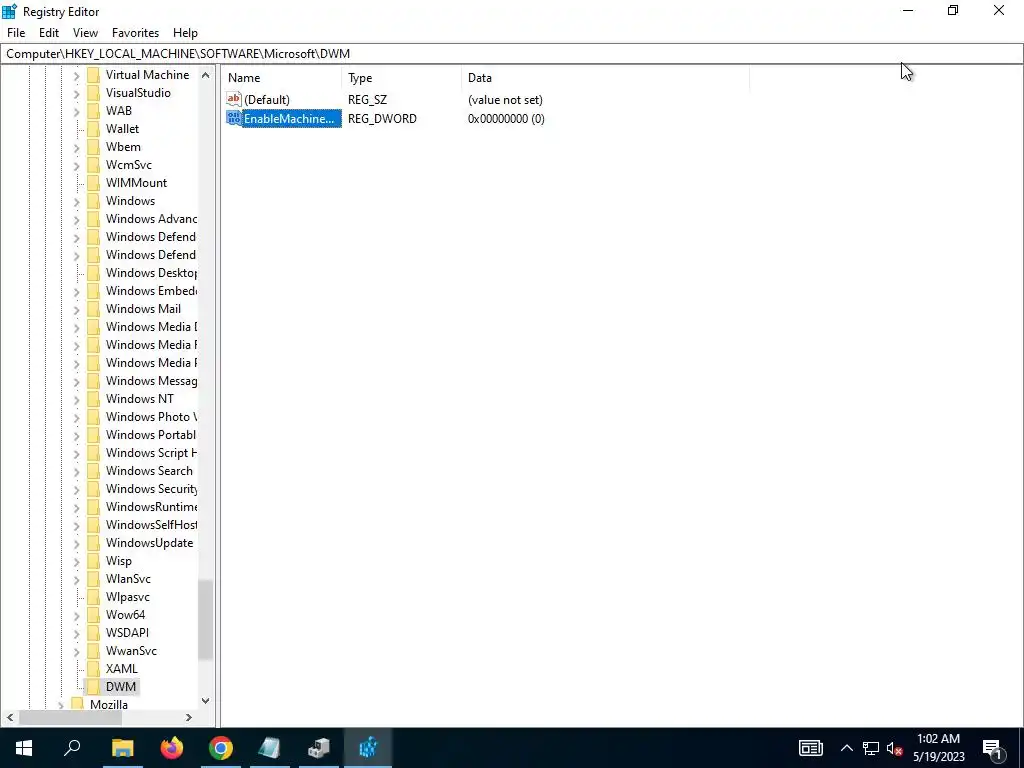The image size is (1024, 768).
Task: Click the muted volume tray icon
Action: click(x=895, y=748)
